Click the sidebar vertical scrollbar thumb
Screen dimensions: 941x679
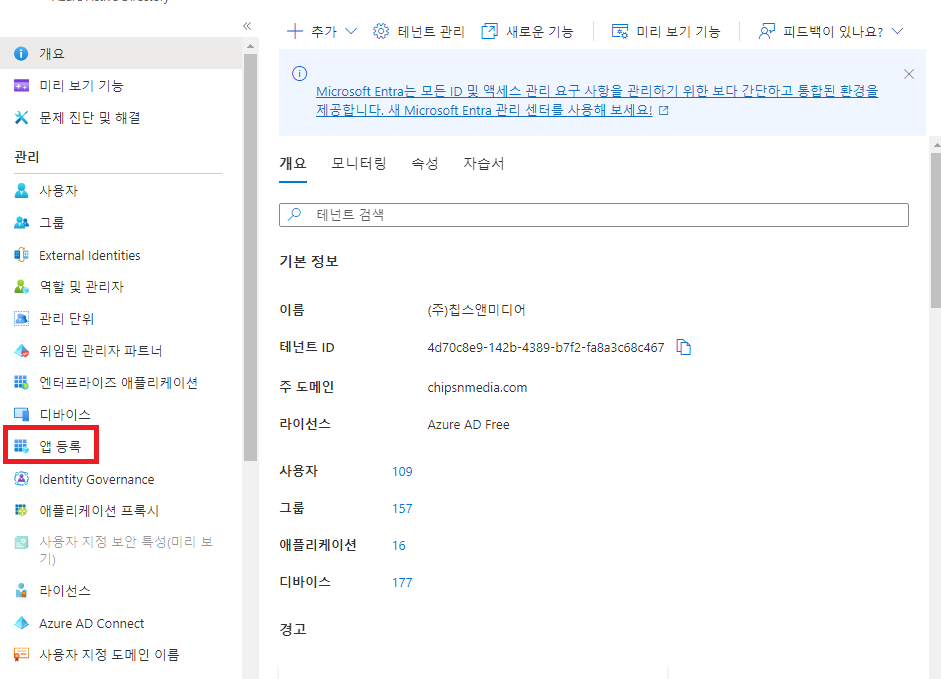coord(250,258)
